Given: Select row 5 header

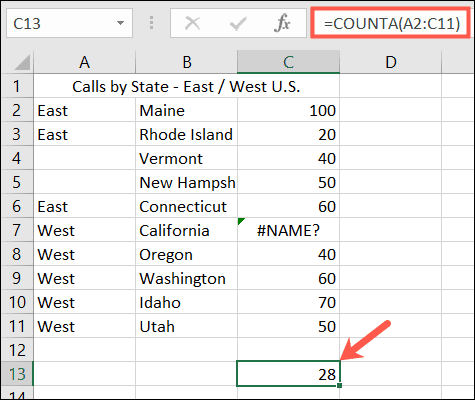Looking at the screenshot, I should coord(17,182).
